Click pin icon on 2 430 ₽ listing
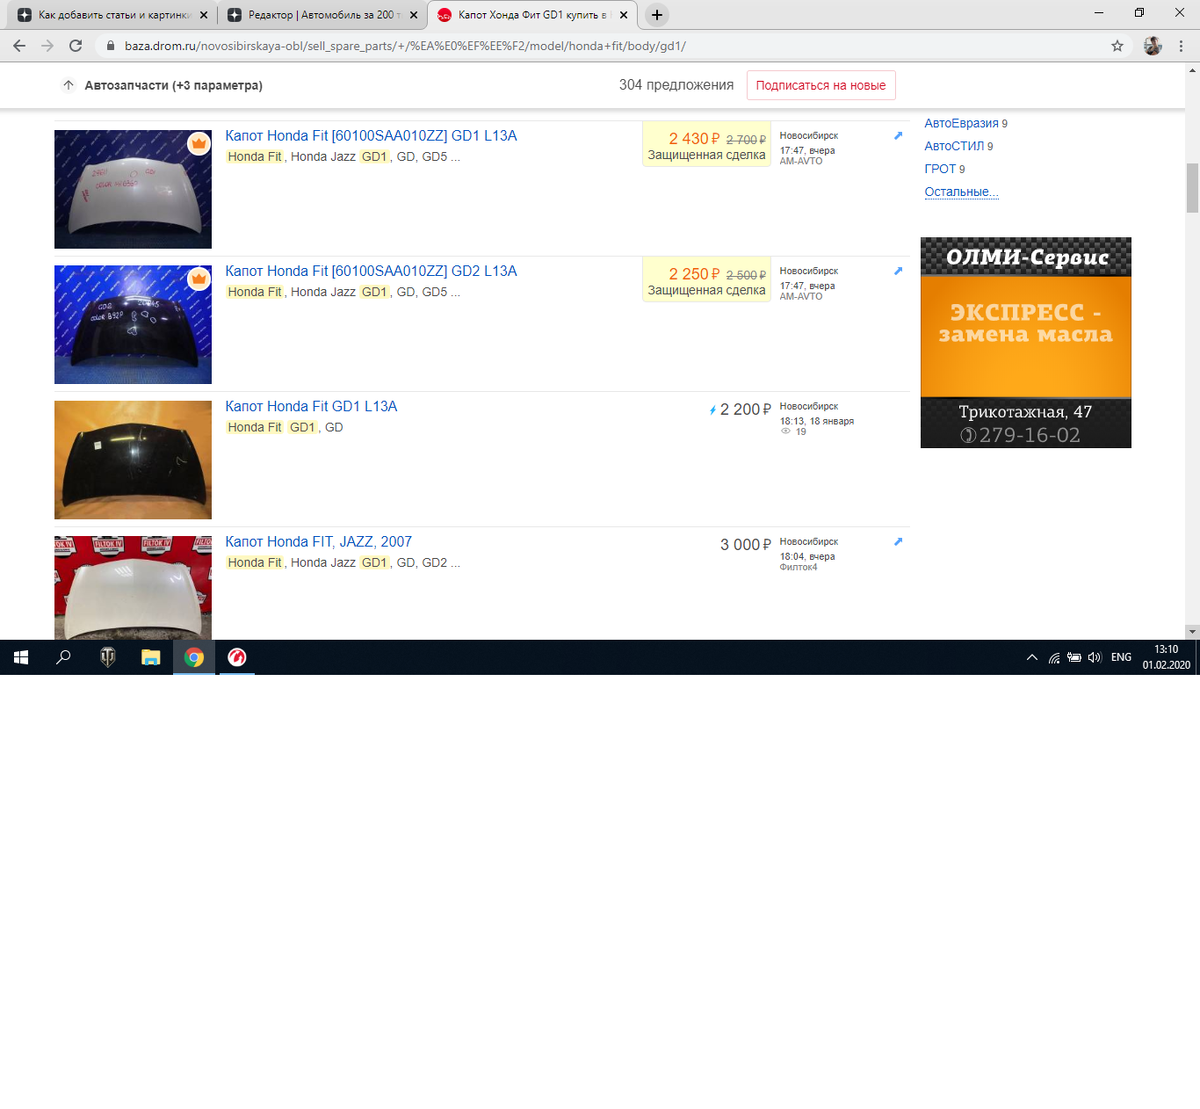The height and width of the screenshot is (1109, 1200). click(x=898, y=136)
